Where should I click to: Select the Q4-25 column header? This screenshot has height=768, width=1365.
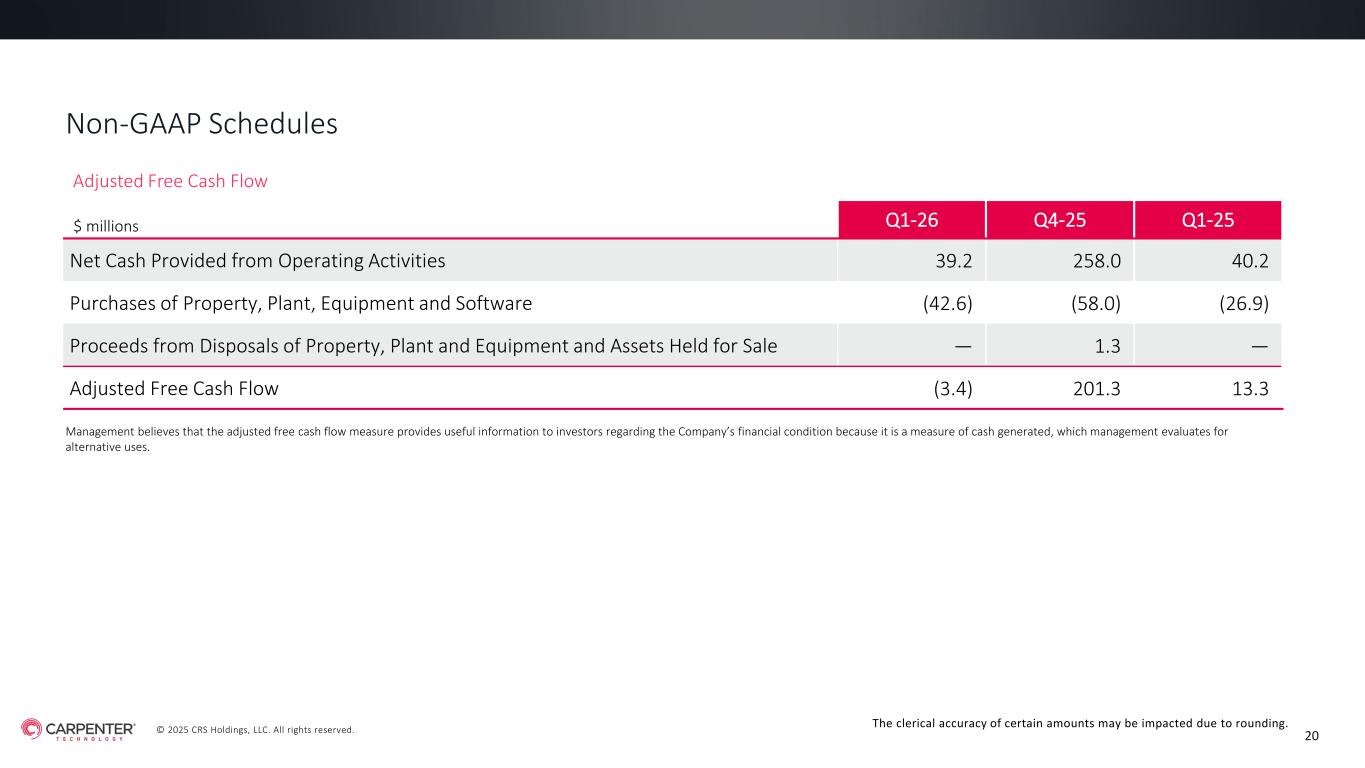(1059, 220)
